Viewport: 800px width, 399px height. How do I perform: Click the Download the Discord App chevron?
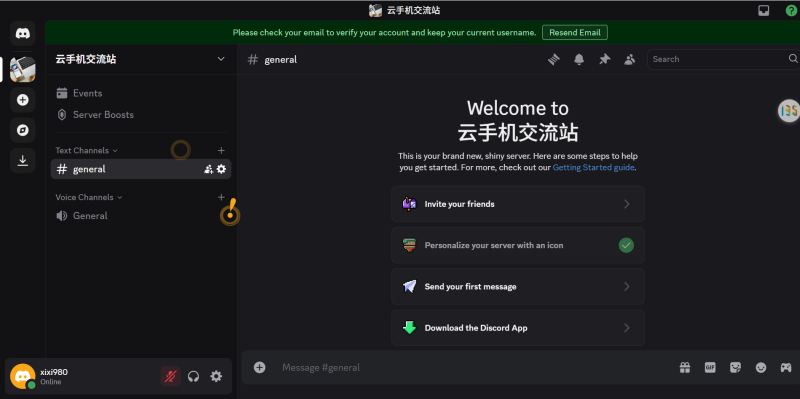pos(627,328)
